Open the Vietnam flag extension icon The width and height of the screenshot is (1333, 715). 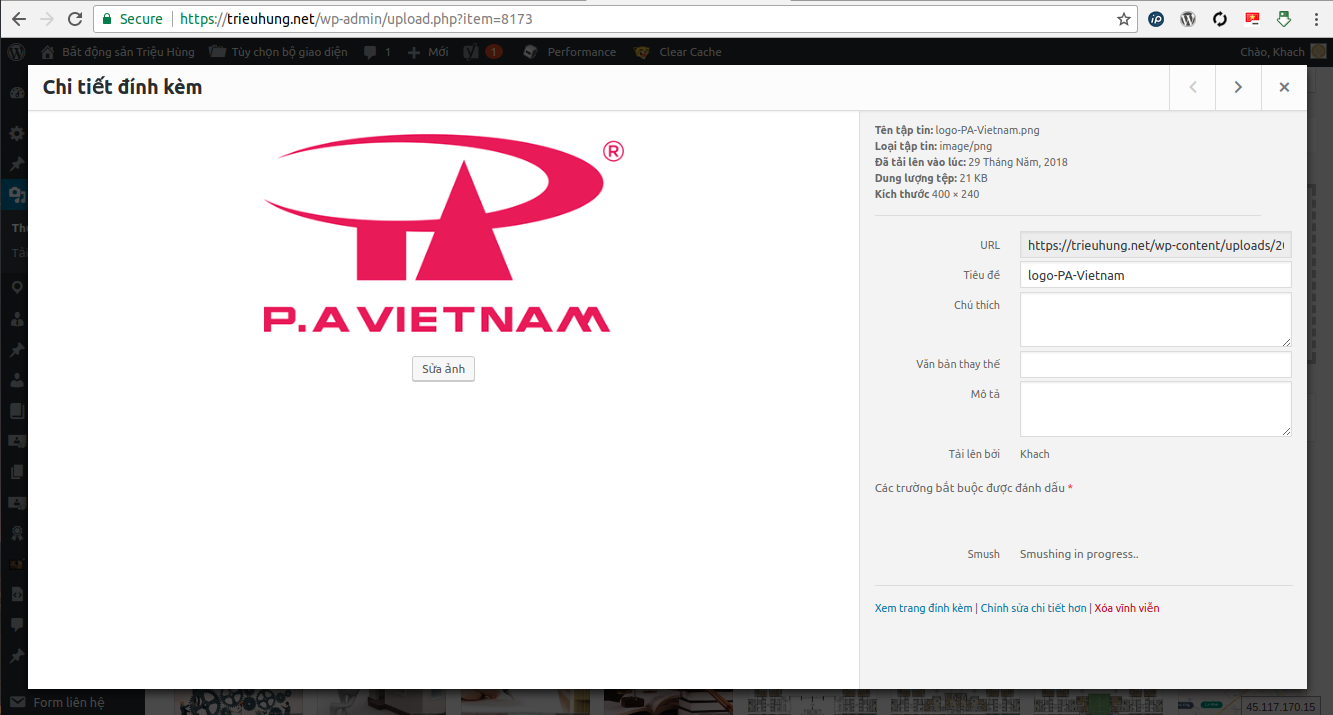pos(1252,19)
